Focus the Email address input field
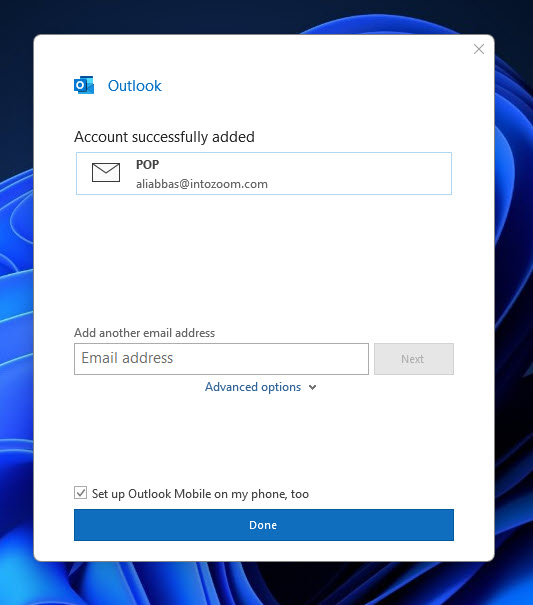 click(x=221, y=359)
